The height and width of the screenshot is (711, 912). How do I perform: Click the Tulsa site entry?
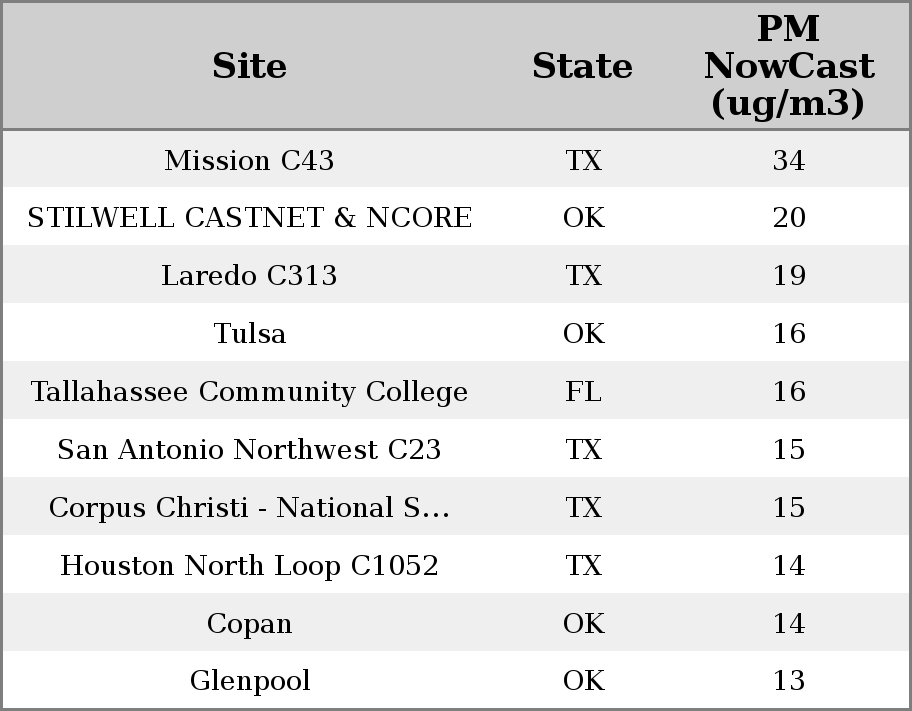tap(249, 333)
